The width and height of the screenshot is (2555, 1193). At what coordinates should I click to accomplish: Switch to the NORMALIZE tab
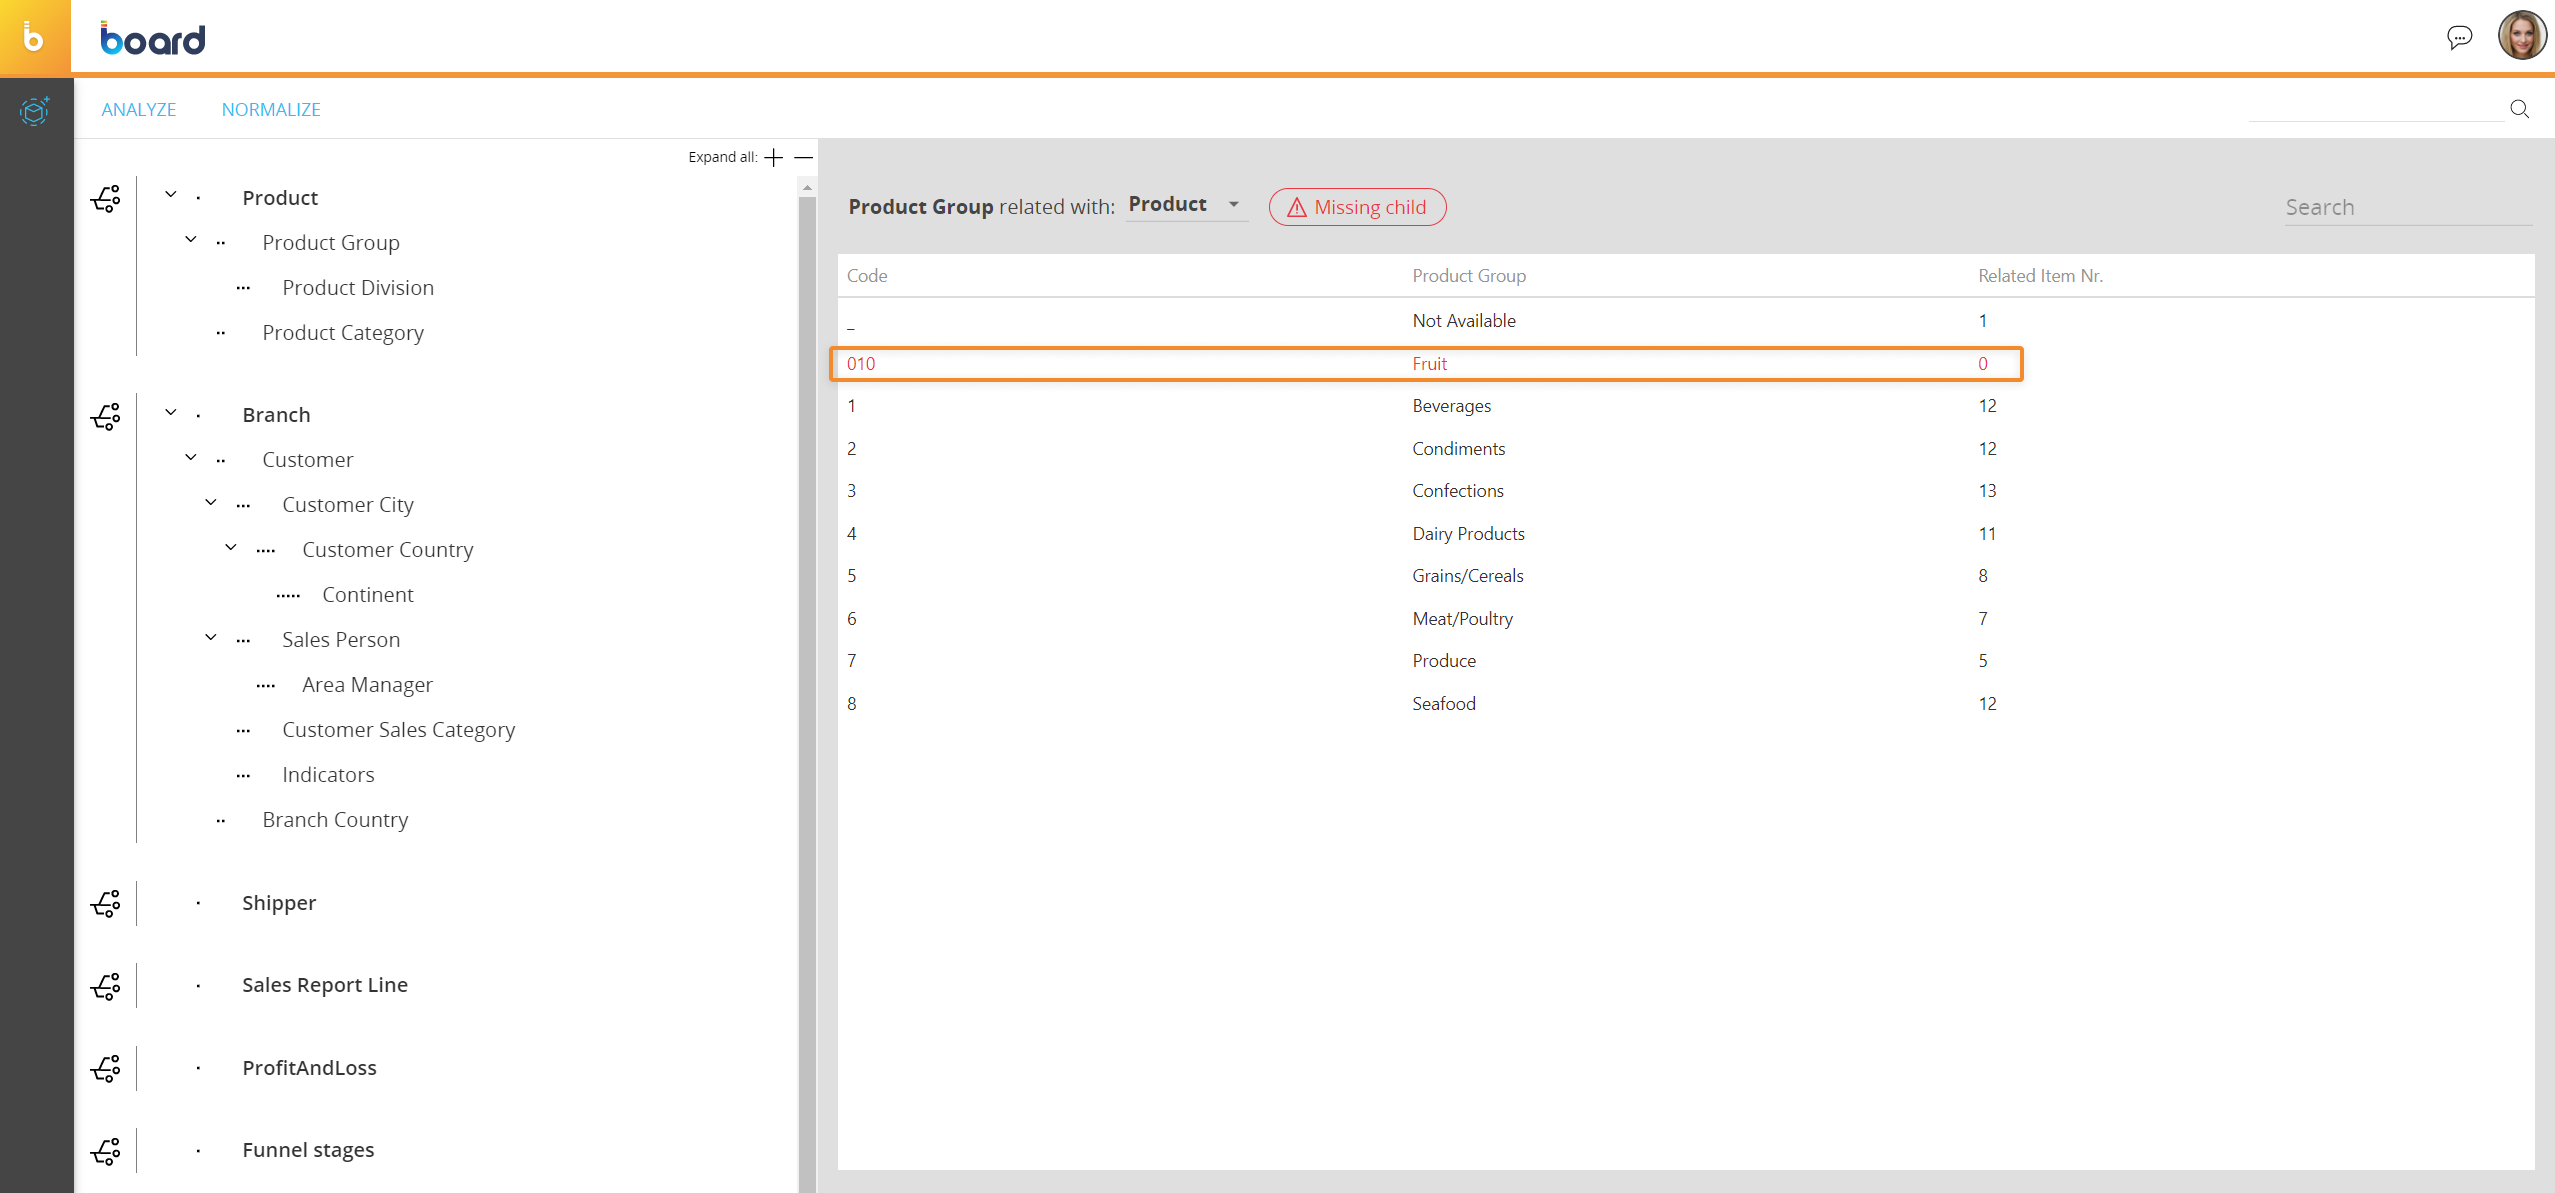[x=271, y=110]
